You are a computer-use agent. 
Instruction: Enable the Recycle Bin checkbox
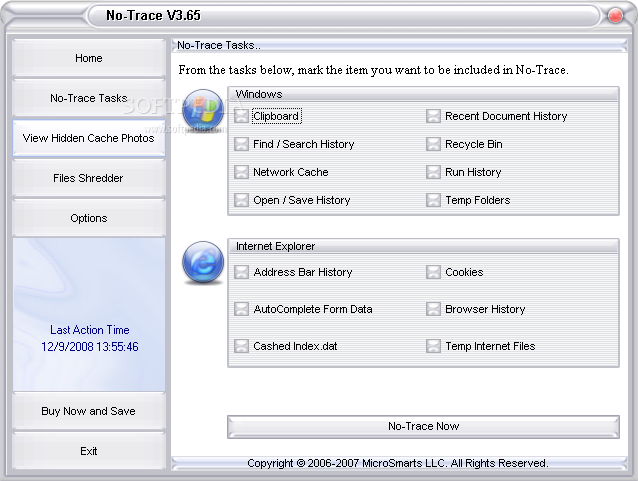pos(433,144)
